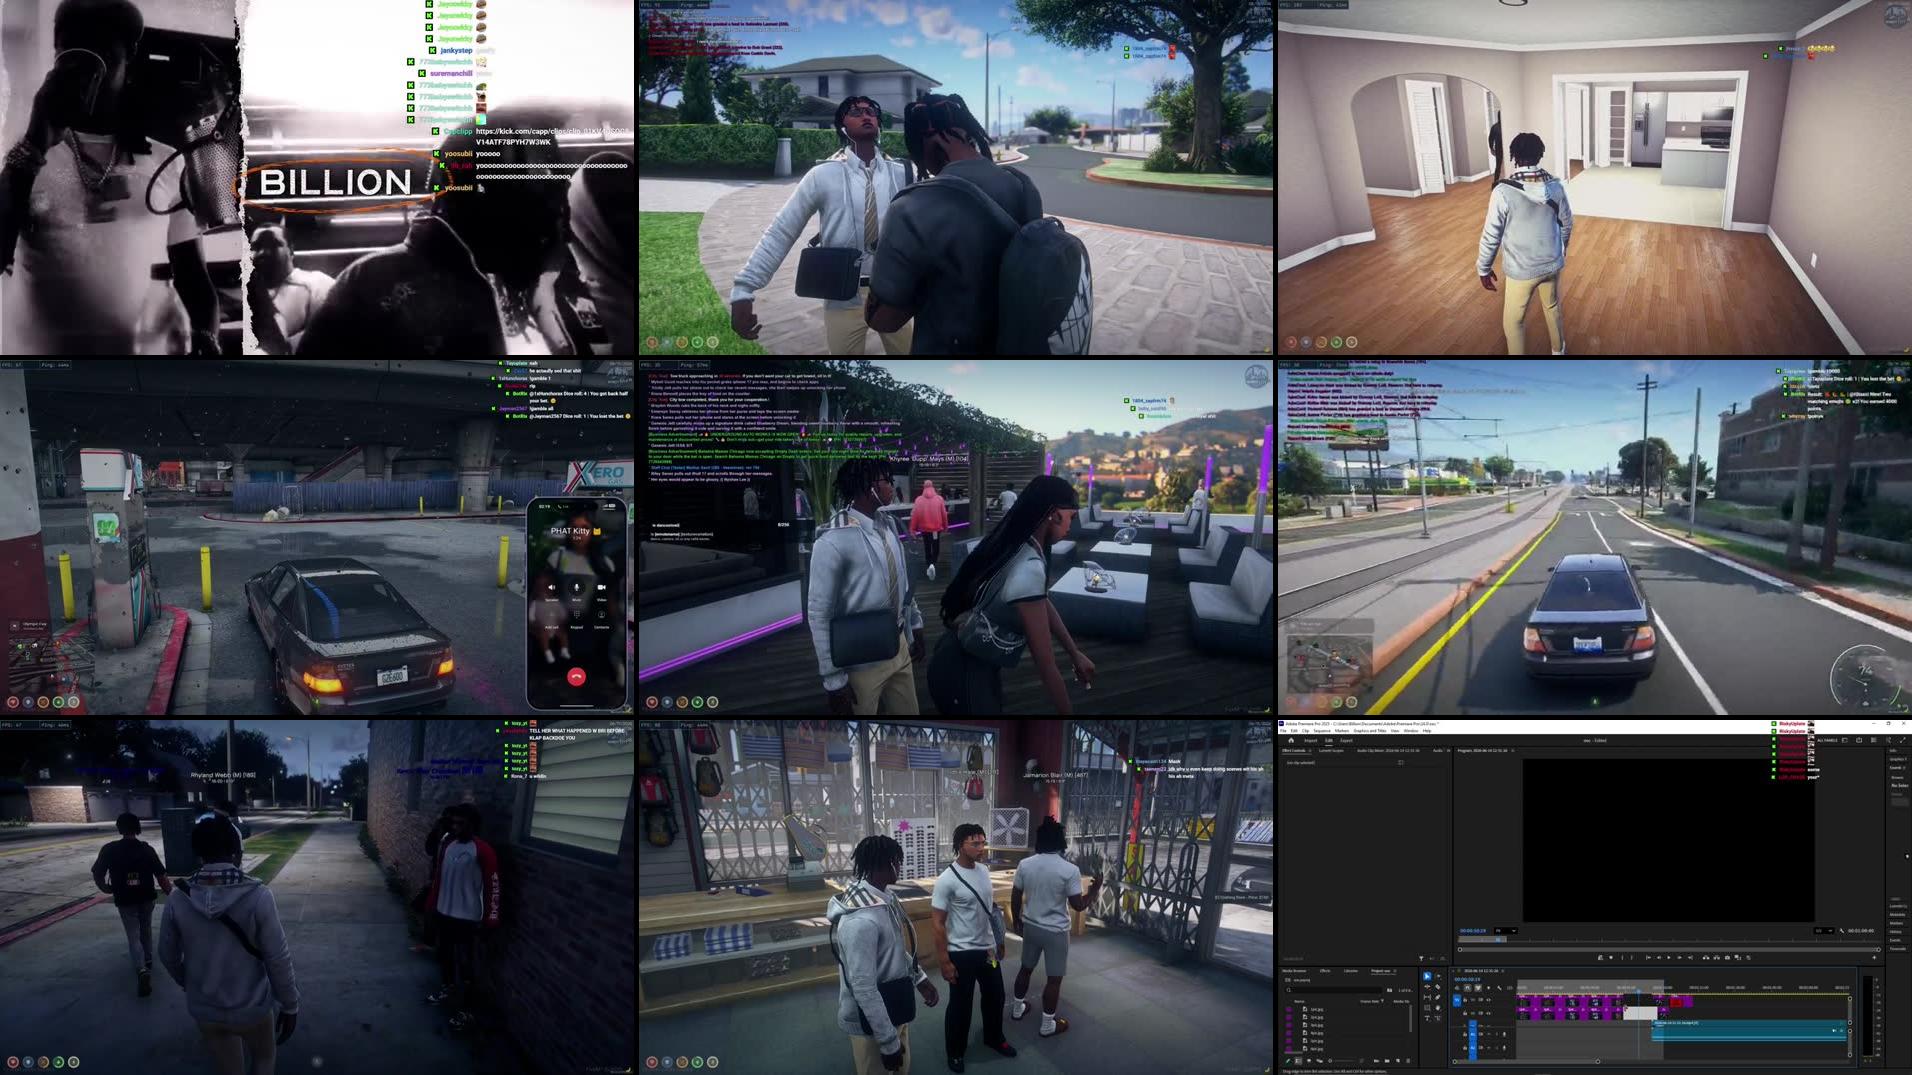Click the kick.com clip link in chat

pyautogui.click(x=551, y=136)
